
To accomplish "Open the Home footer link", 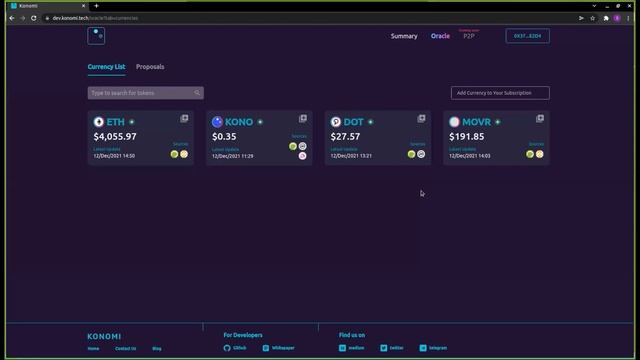I will pos(93,349).
